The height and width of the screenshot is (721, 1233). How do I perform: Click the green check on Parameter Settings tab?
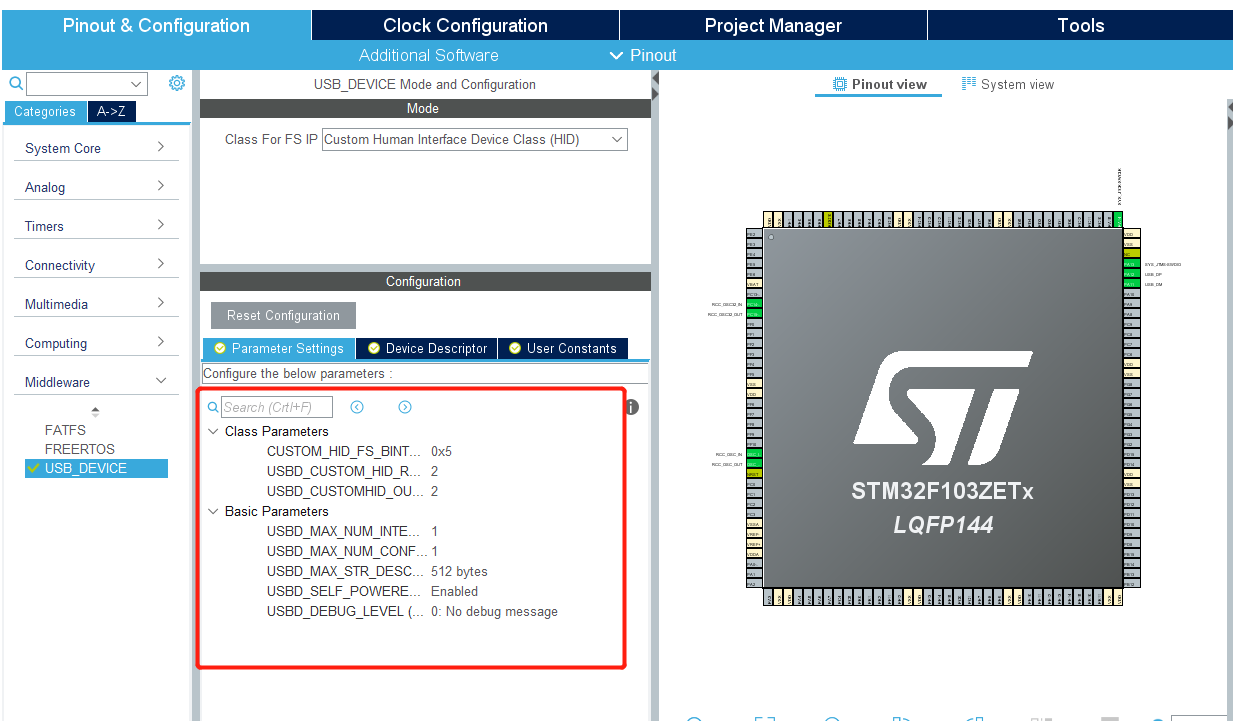pyautogui.click(x=219, y=348)
